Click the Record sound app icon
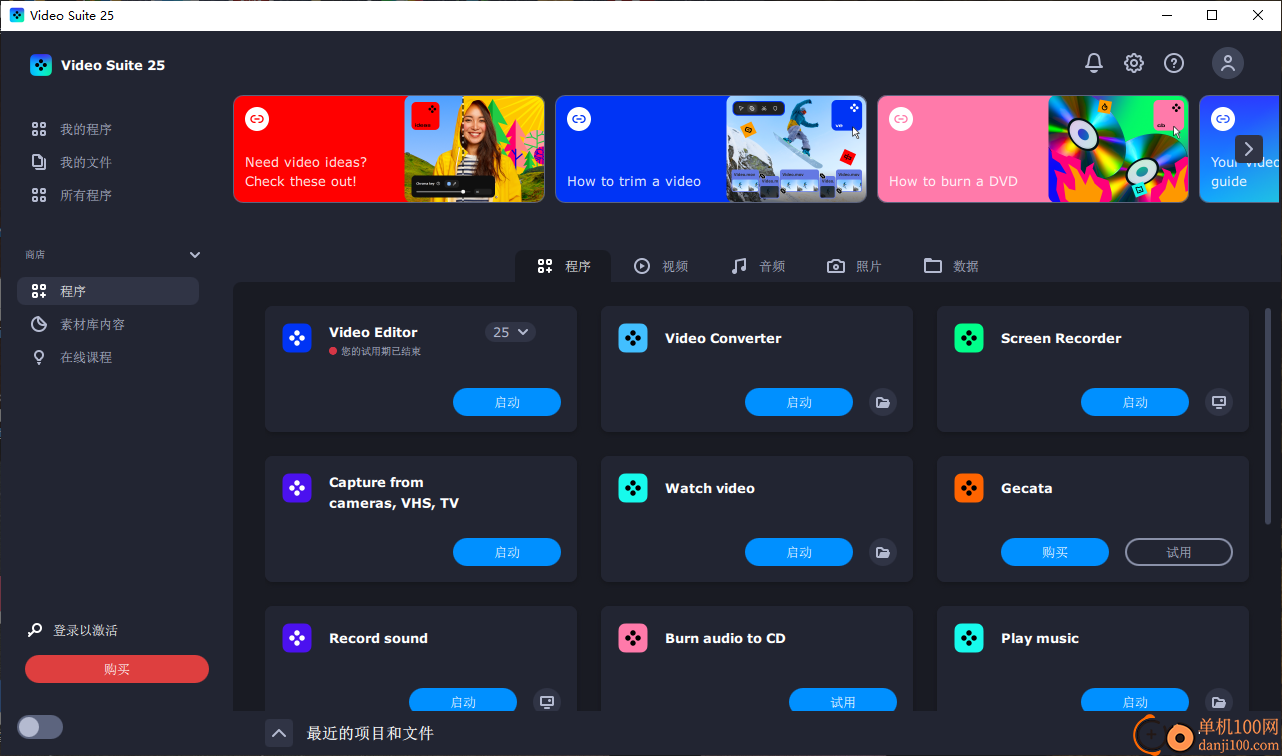The width and height of the screenshot is (1282, 756). tap(297, 638)
